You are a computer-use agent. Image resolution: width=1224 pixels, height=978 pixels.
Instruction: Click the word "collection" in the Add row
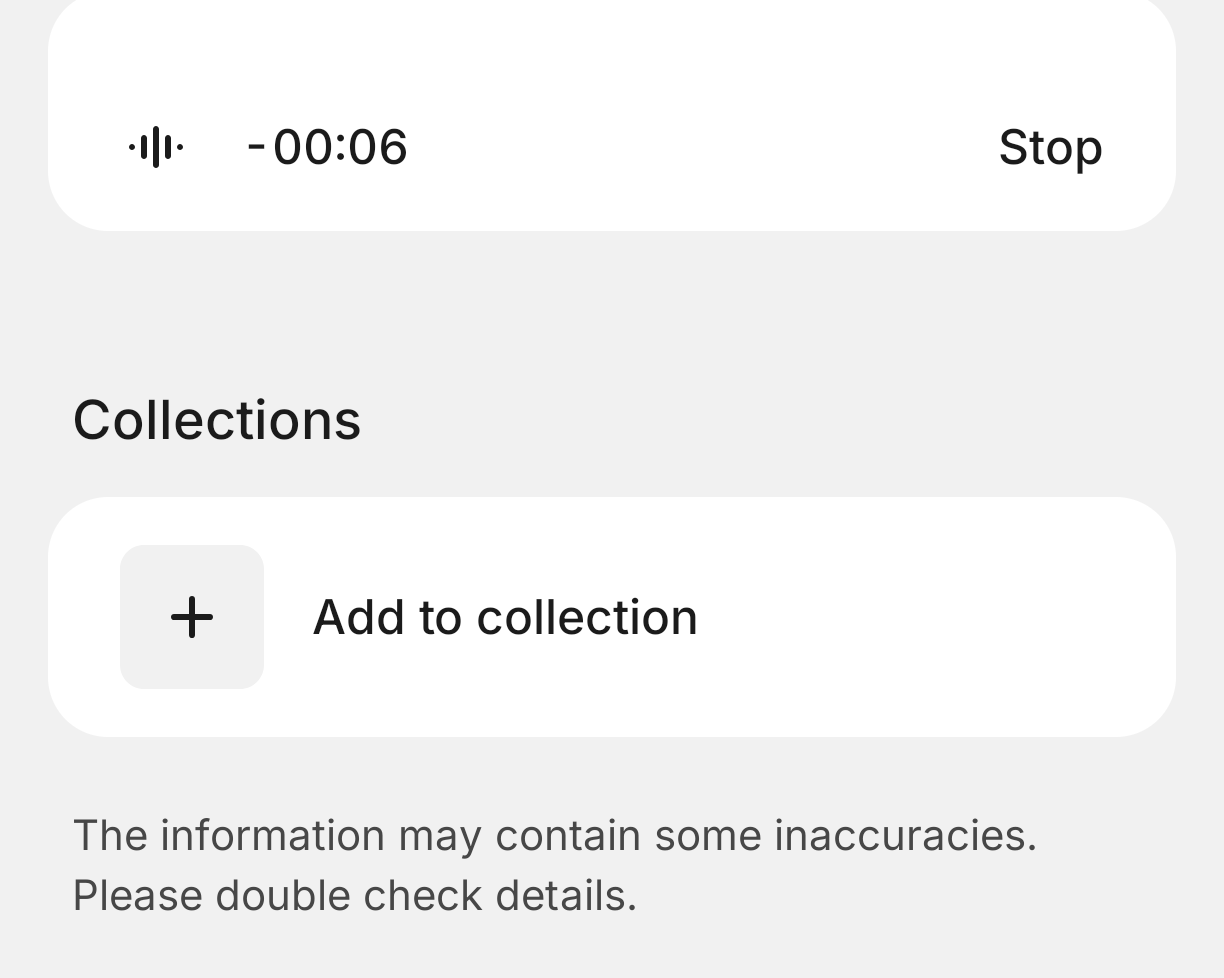[587, 617]
